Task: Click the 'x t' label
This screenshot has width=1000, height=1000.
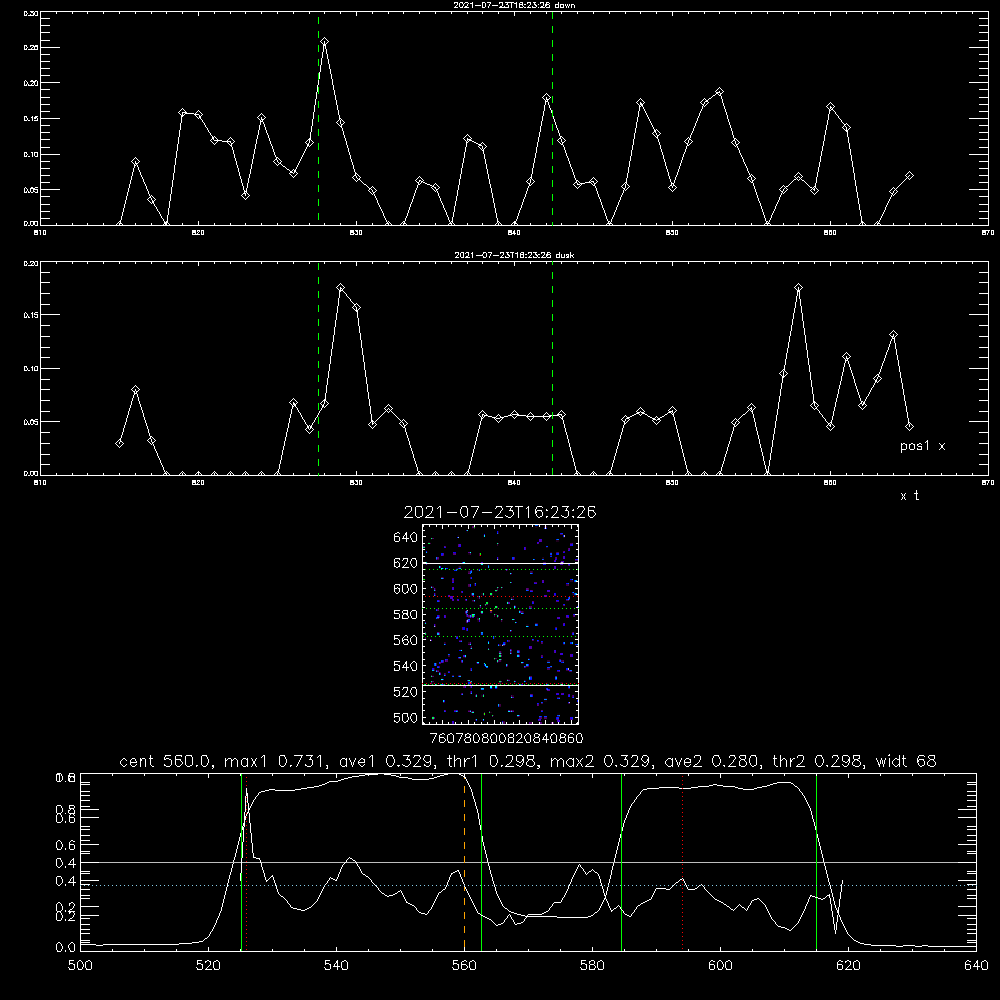Action: click(x=909, y=496)
